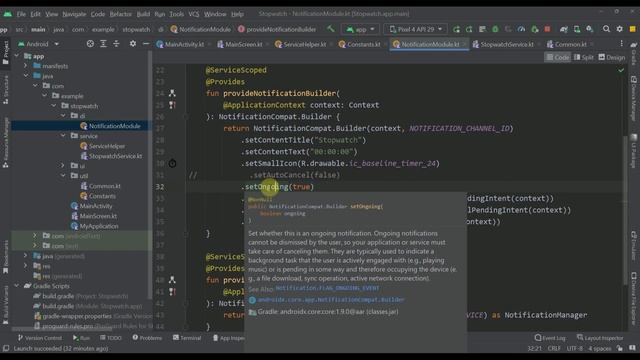The width and height of the screenshot is (640, 360).
Task: Open the File menu
Action: (21, 14)
